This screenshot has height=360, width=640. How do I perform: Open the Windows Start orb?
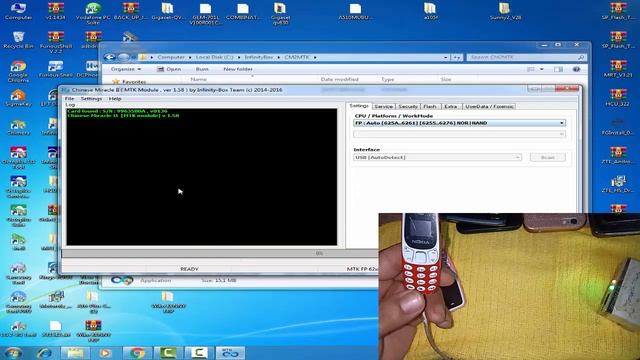(x=13, y=353)
